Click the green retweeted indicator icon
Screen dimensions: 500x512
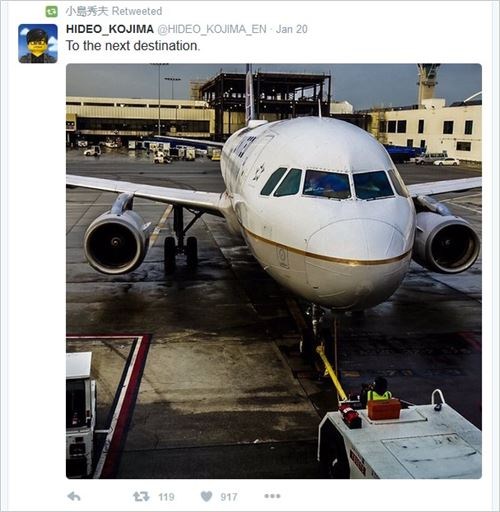coord(52,12)
